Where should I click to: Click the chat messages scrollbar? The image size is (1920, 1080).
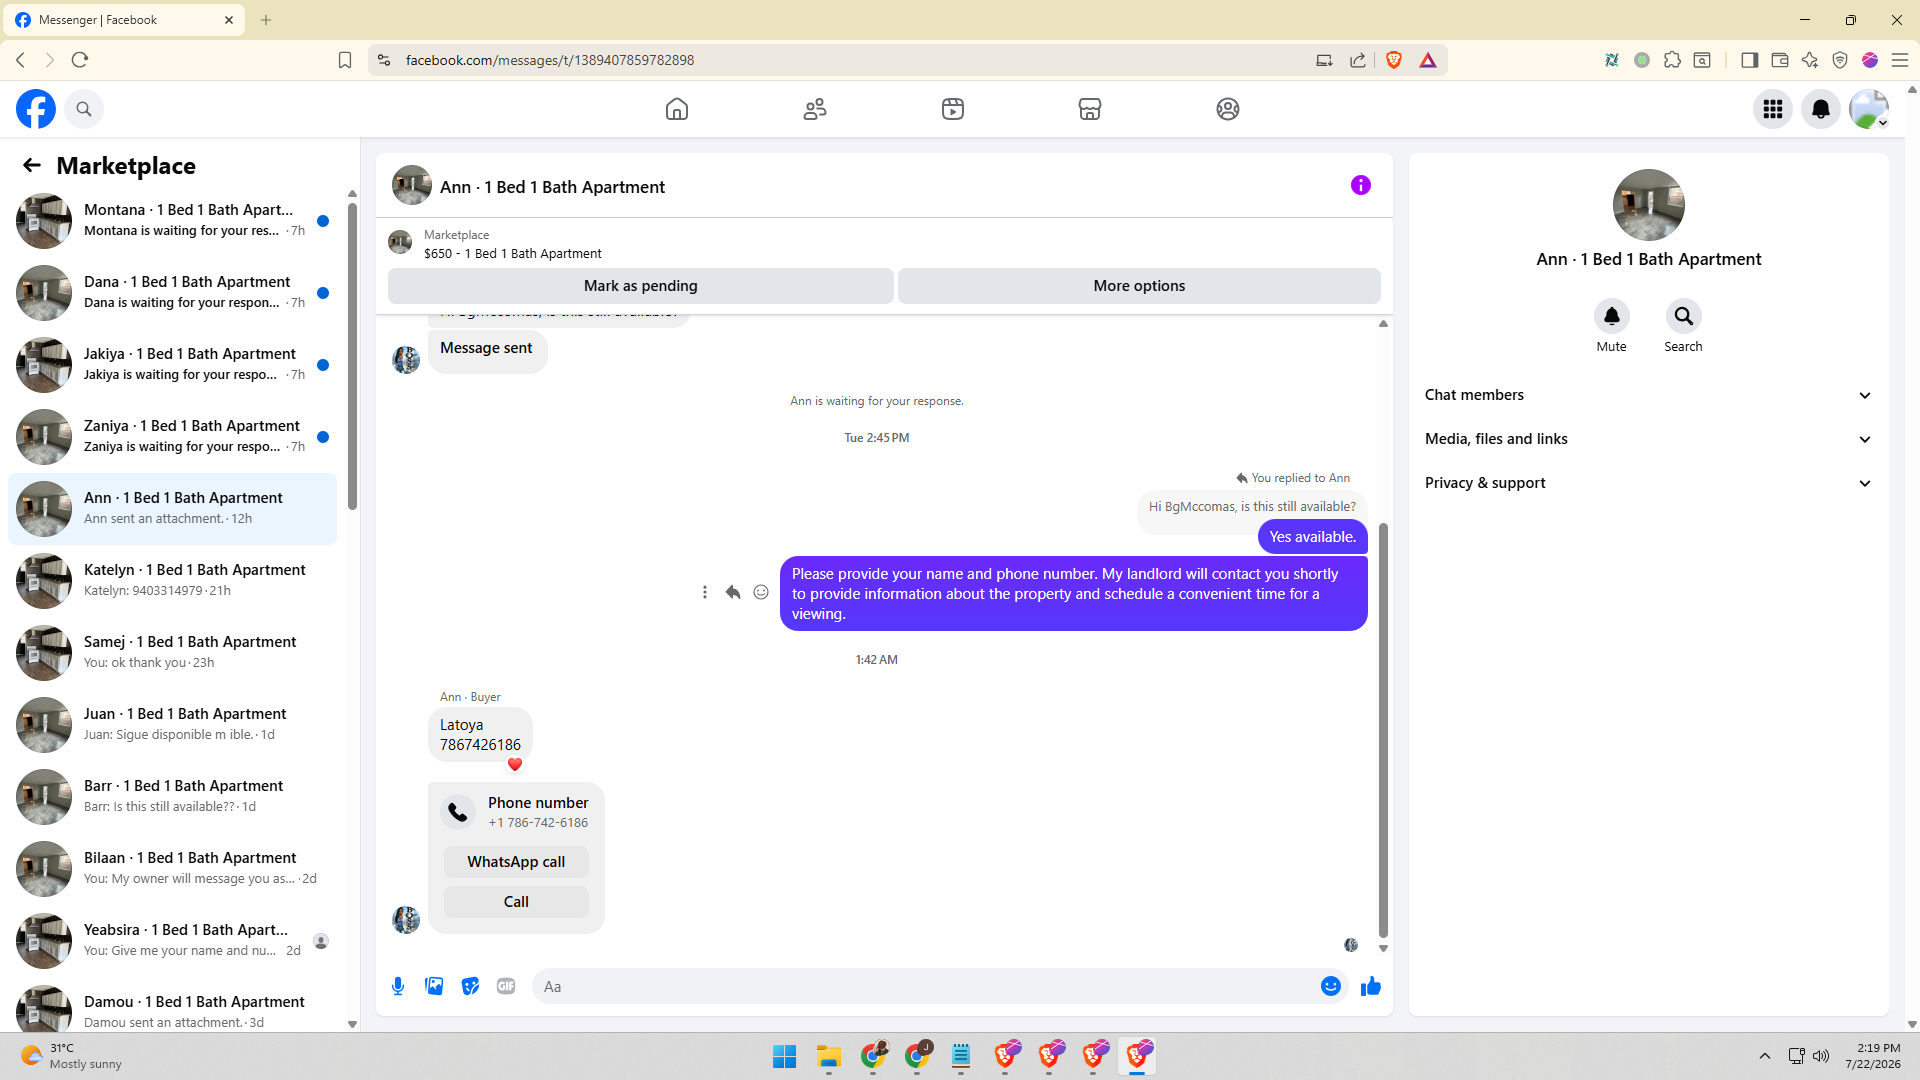pos(1383,730)
